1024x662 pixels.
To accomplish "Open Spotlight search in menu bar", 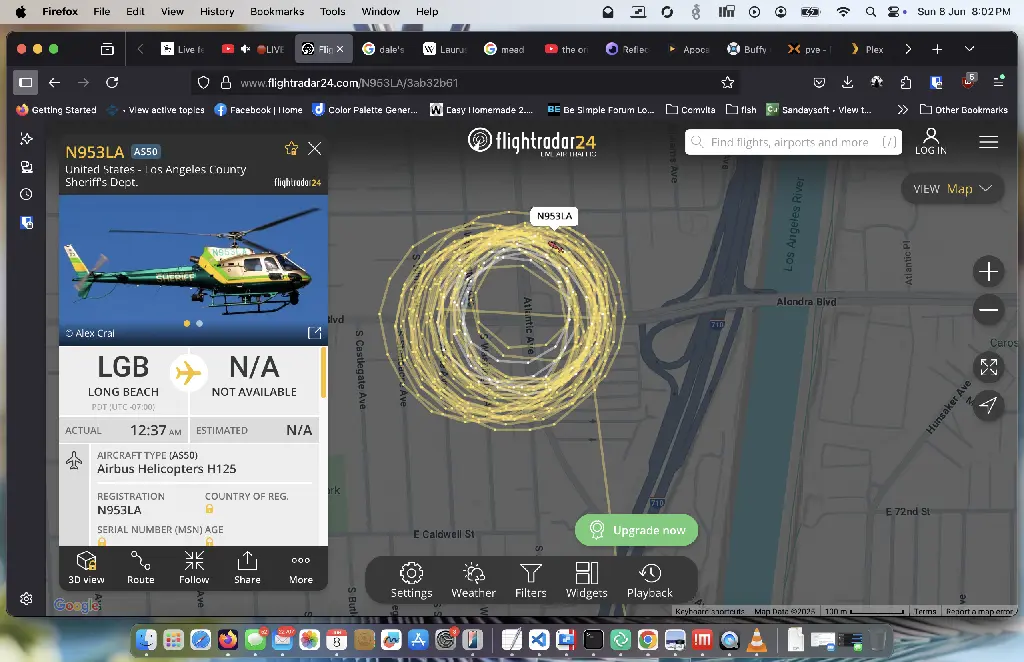I will coord(871,12).
